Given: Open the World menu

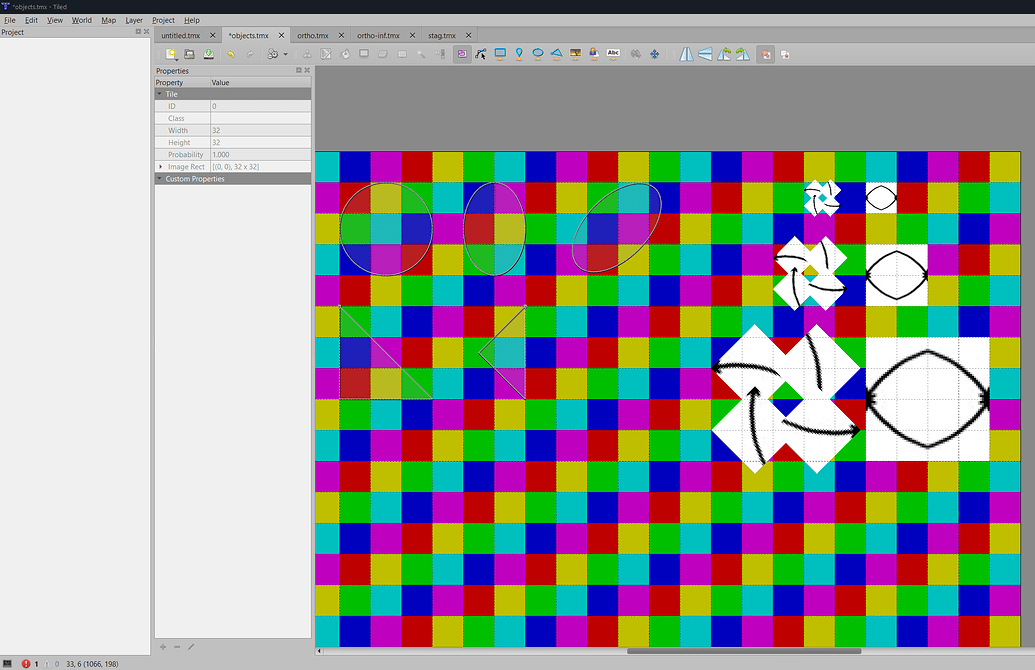Looking at the screenshot, I should pyautogui.click(x=81, y=20).
